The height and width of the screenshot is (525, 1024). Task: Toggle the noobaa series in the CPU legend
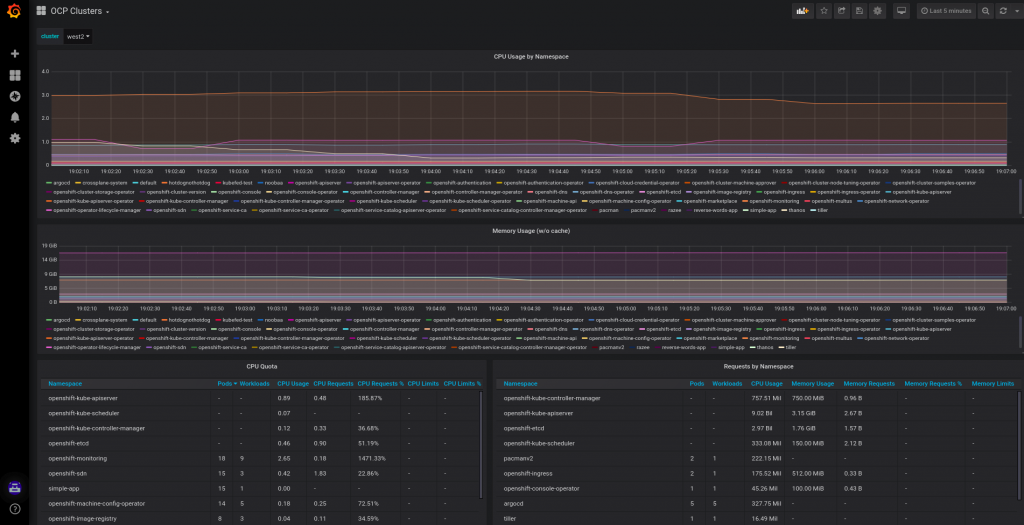pos(274,183)
